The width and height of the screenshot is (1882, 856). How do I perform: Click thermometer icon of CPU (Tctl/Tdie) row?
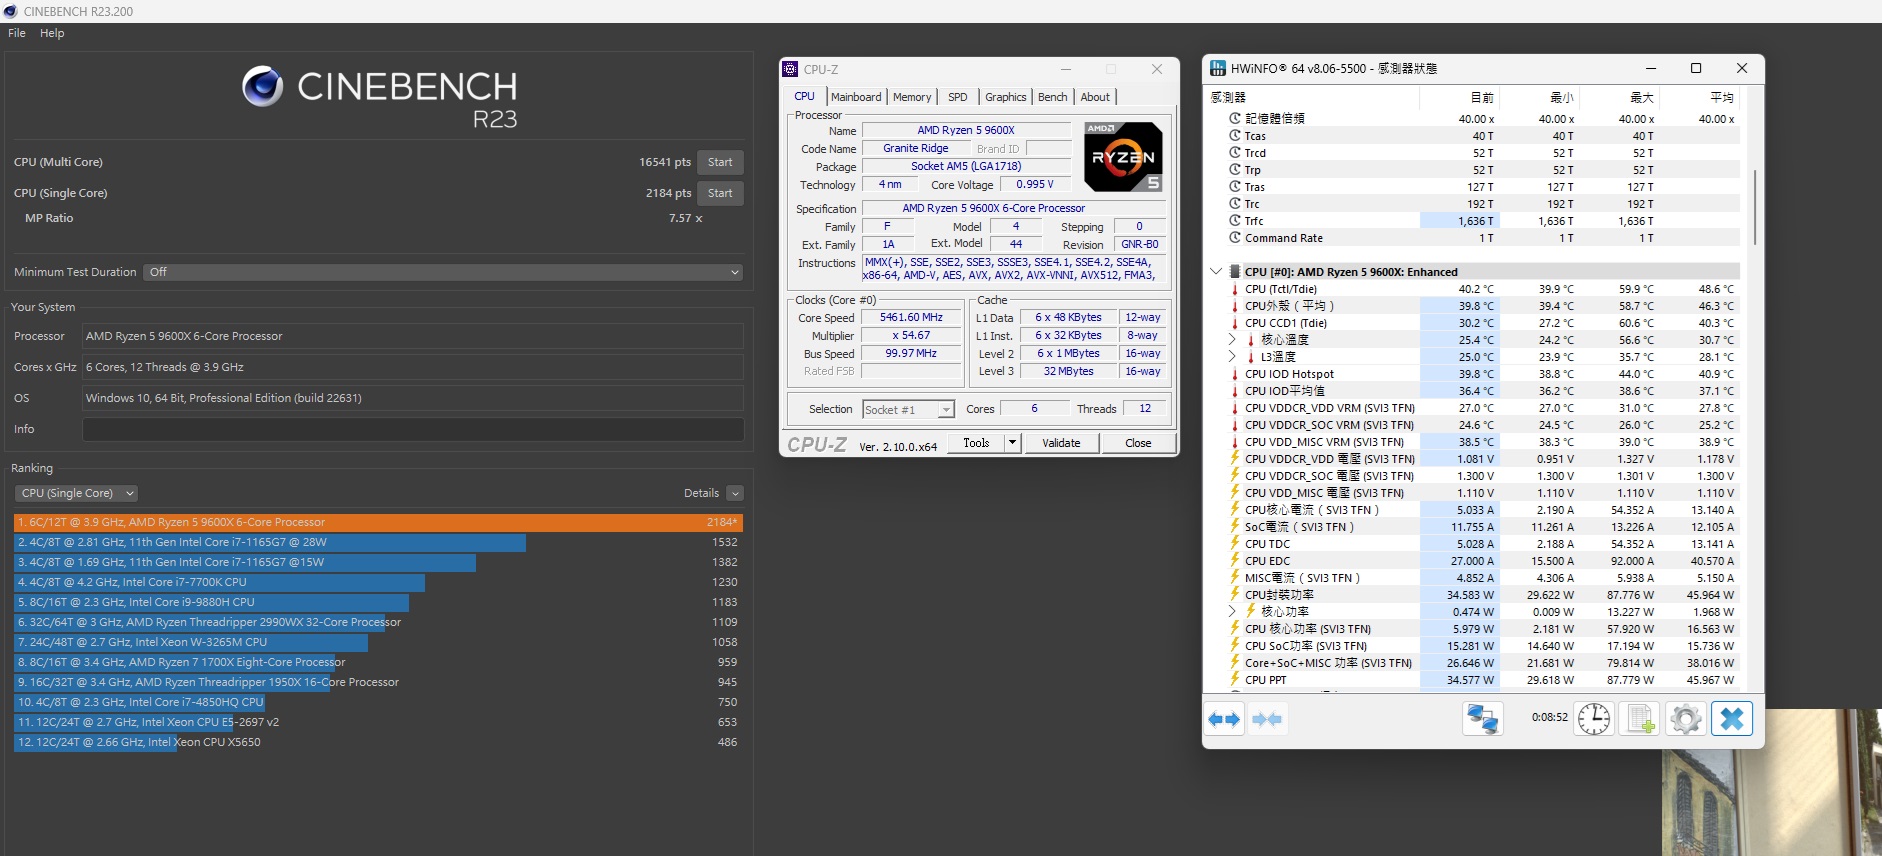[x=1234, y=289]
